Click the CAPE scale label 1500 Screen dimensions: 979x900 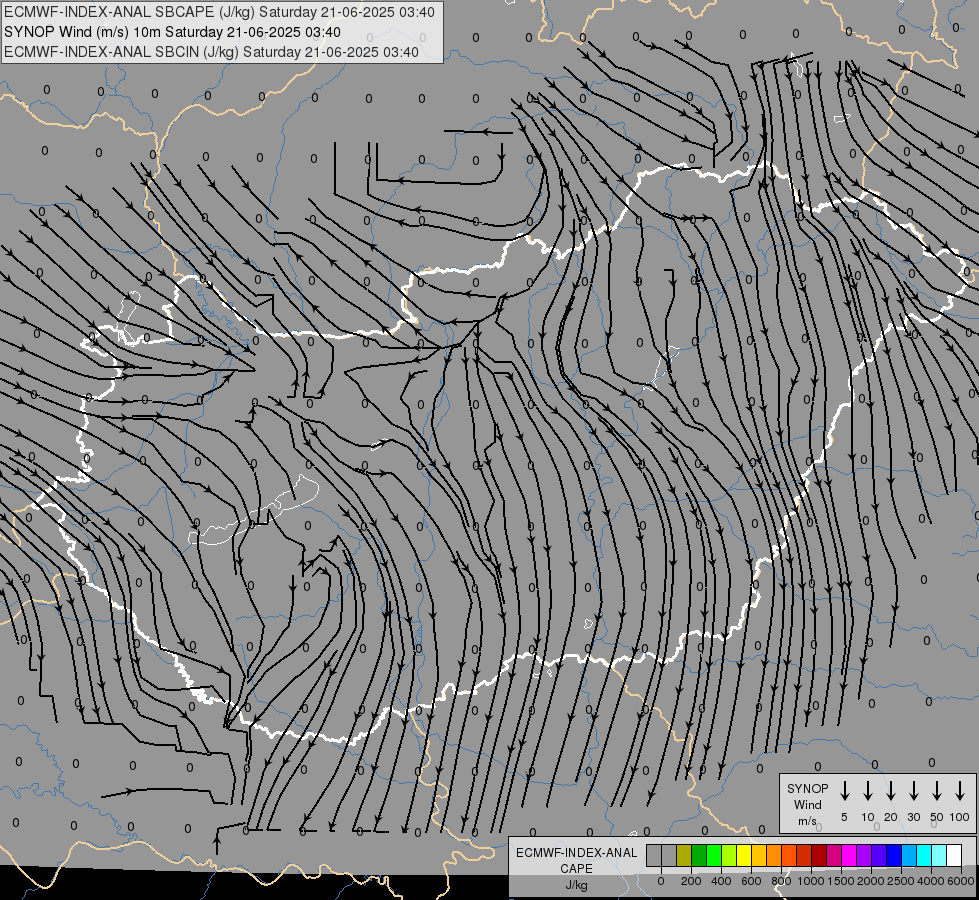(841, 881)
